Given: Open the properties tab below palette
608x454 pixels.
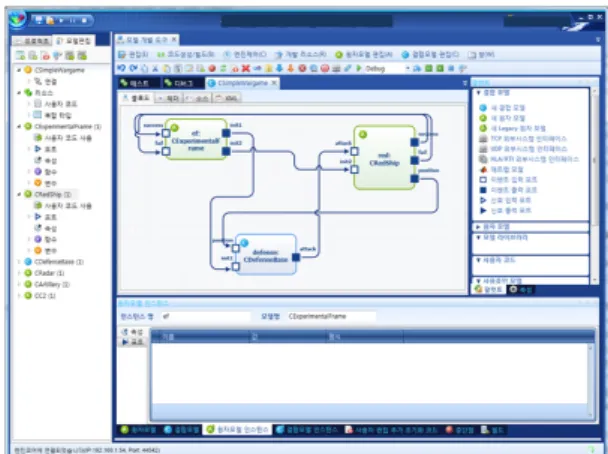Looking at the screenshot, I should [522, 289].
